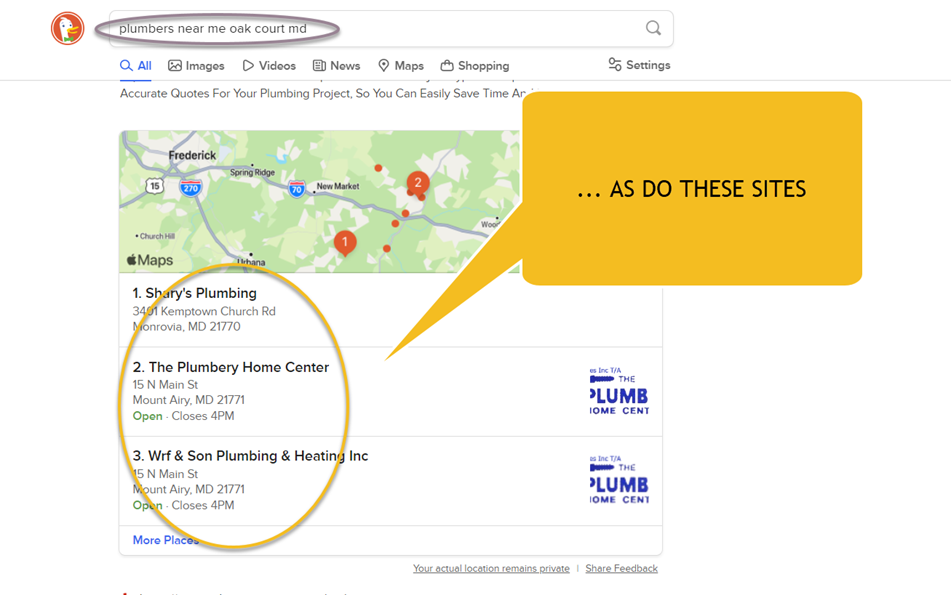Open the Videos tab
The height and width of the screenshot is (595, 951).
click(x=269, y=66)
